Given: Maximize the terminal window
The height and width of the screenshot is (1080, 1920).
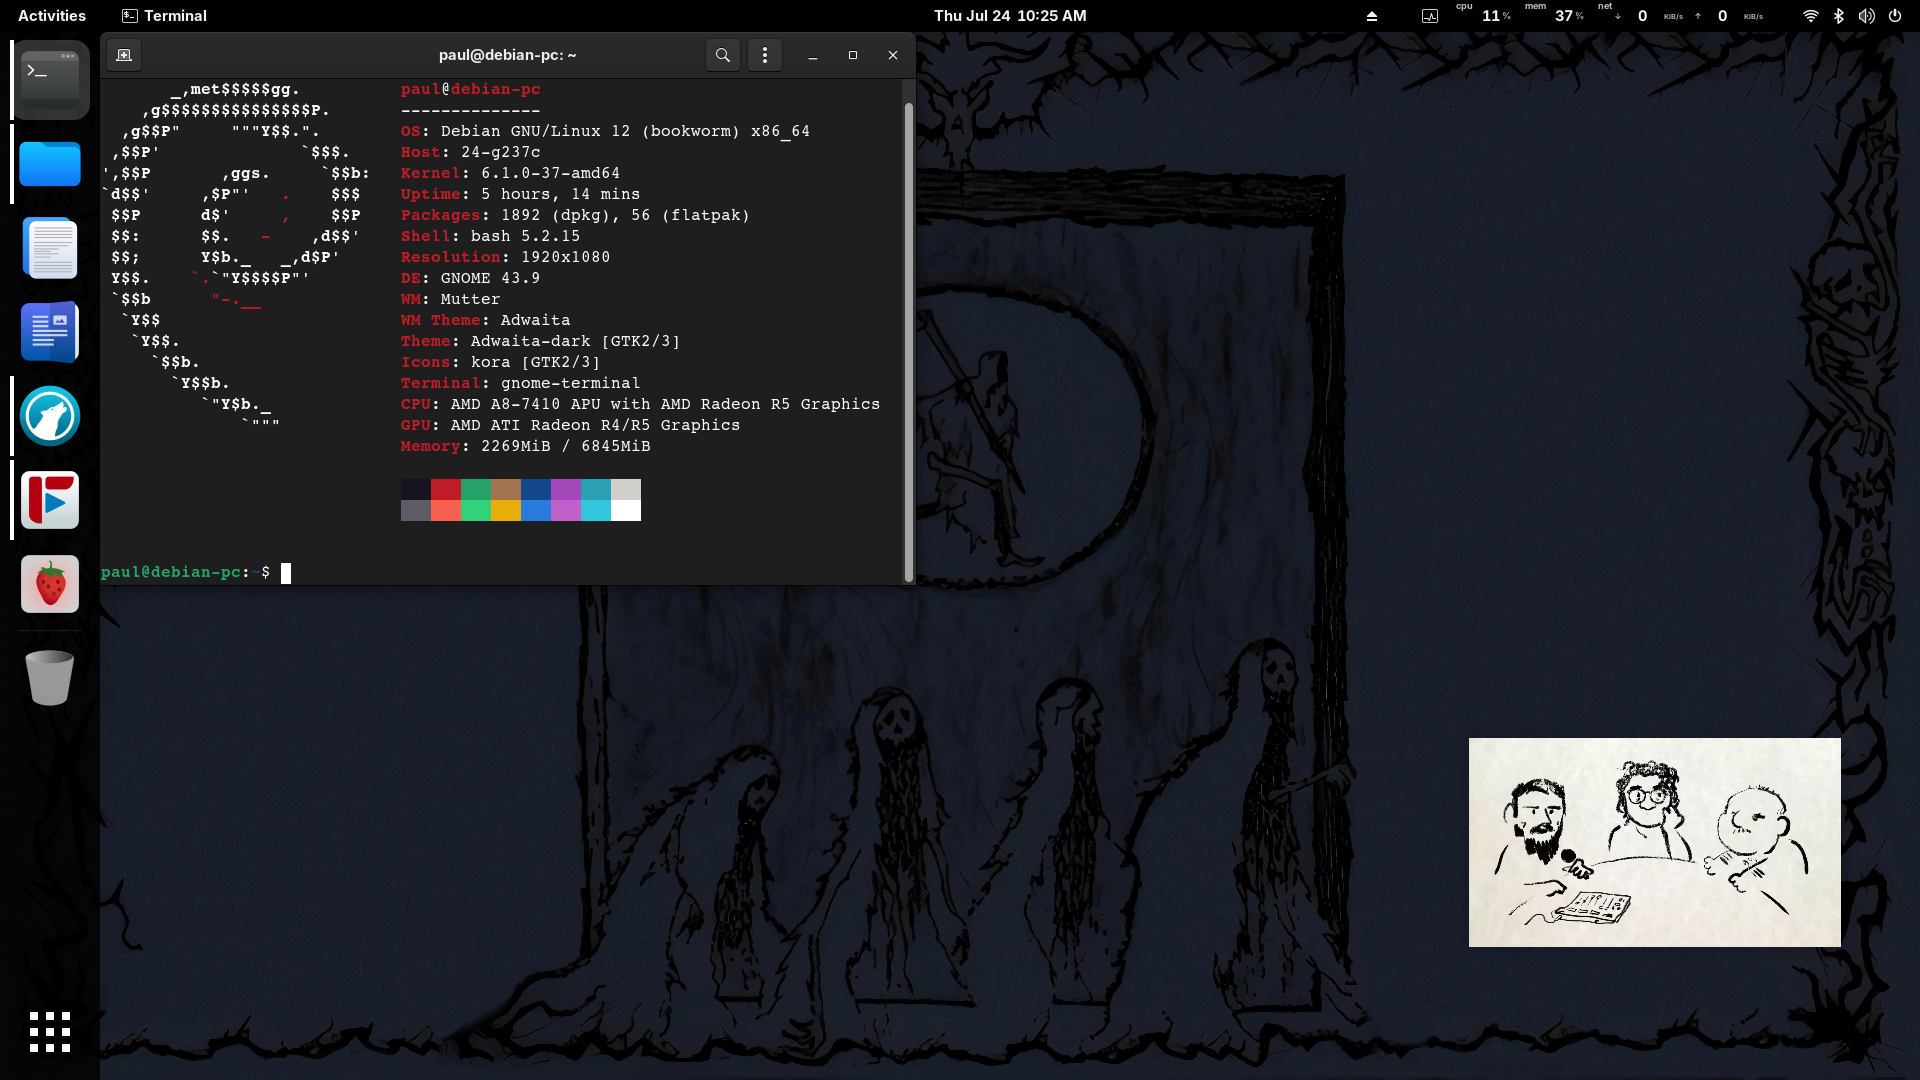Looking at the screenshot, I should tap(853, 55).
